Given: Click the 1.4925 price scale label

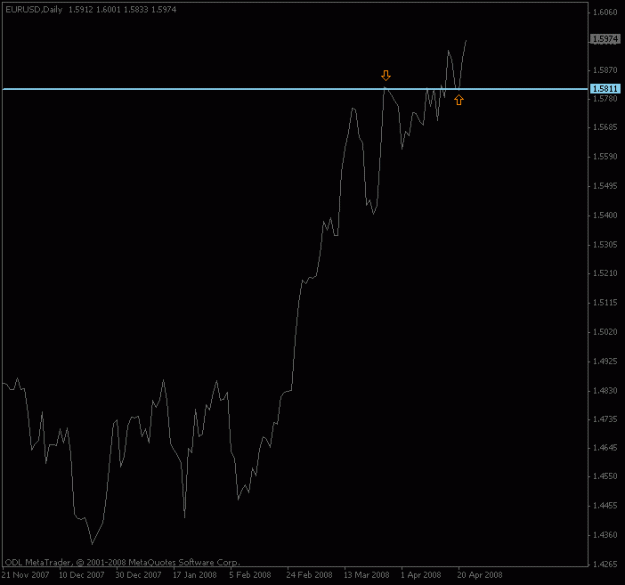Looking at the screenshot, I should tap(605, 361).
